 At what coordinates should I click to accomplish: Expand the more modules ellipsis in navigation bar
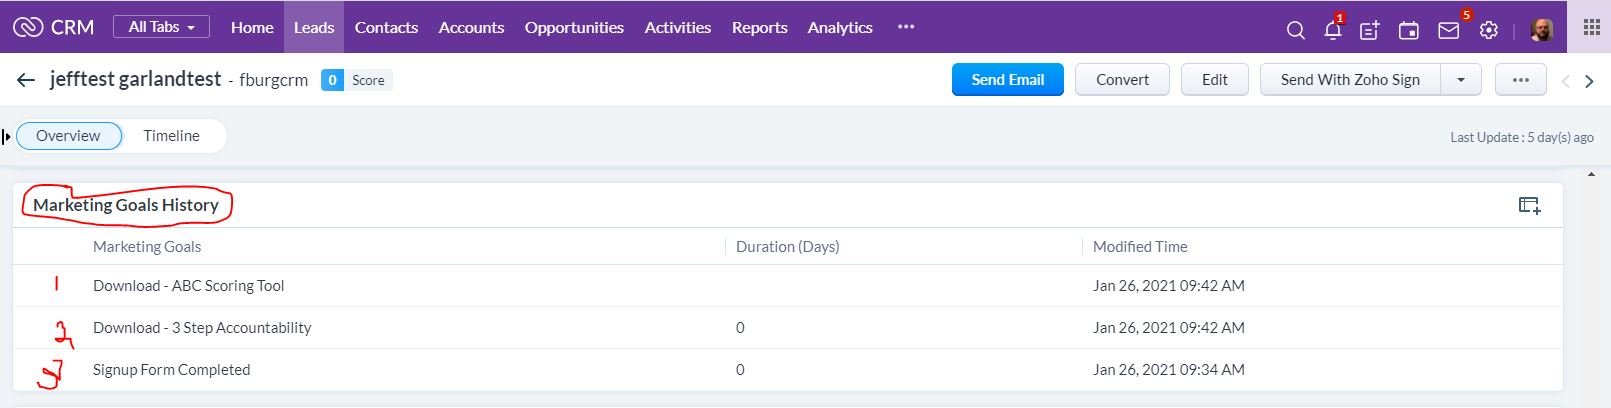[x=906, y=27]
